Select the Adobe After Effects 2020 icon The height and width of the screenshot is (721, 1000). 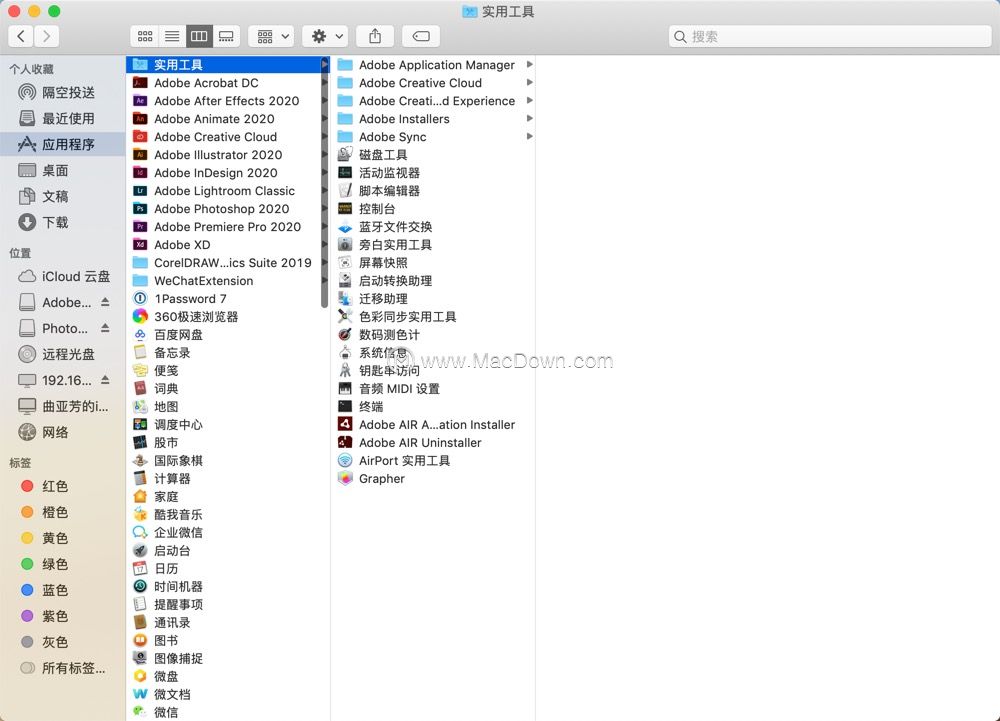coord(140,101)
